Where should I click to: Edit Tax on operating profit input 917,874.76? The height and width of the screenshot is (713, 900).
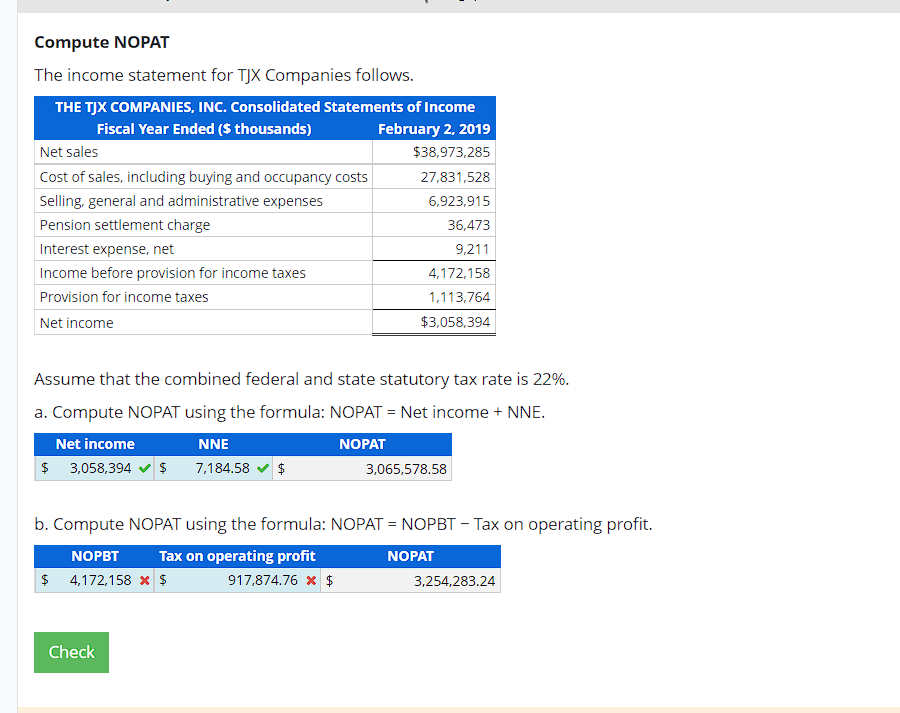click(237, 580)
